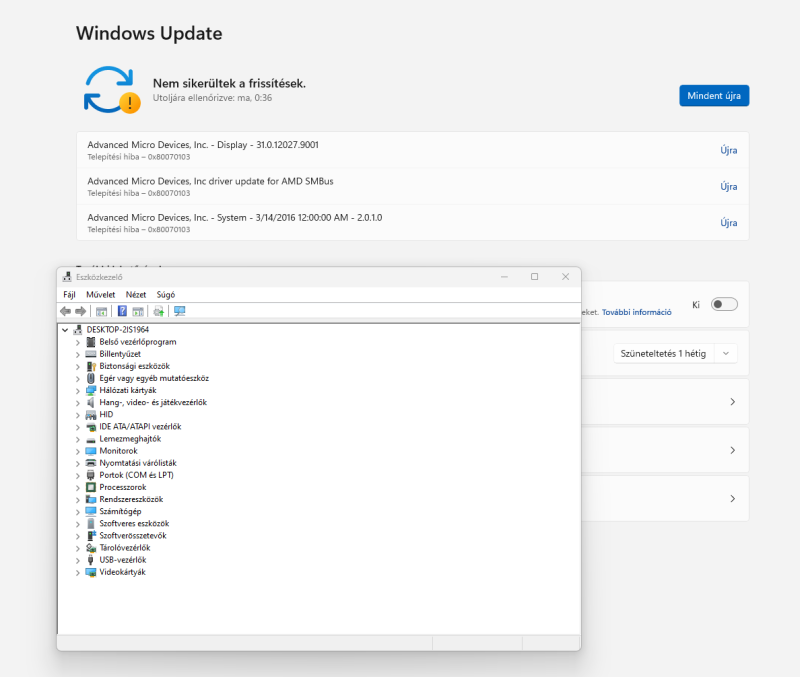Click the Nyomtatási várólisták printer icon
Screen dimensions: 800x677
point(91,463)
